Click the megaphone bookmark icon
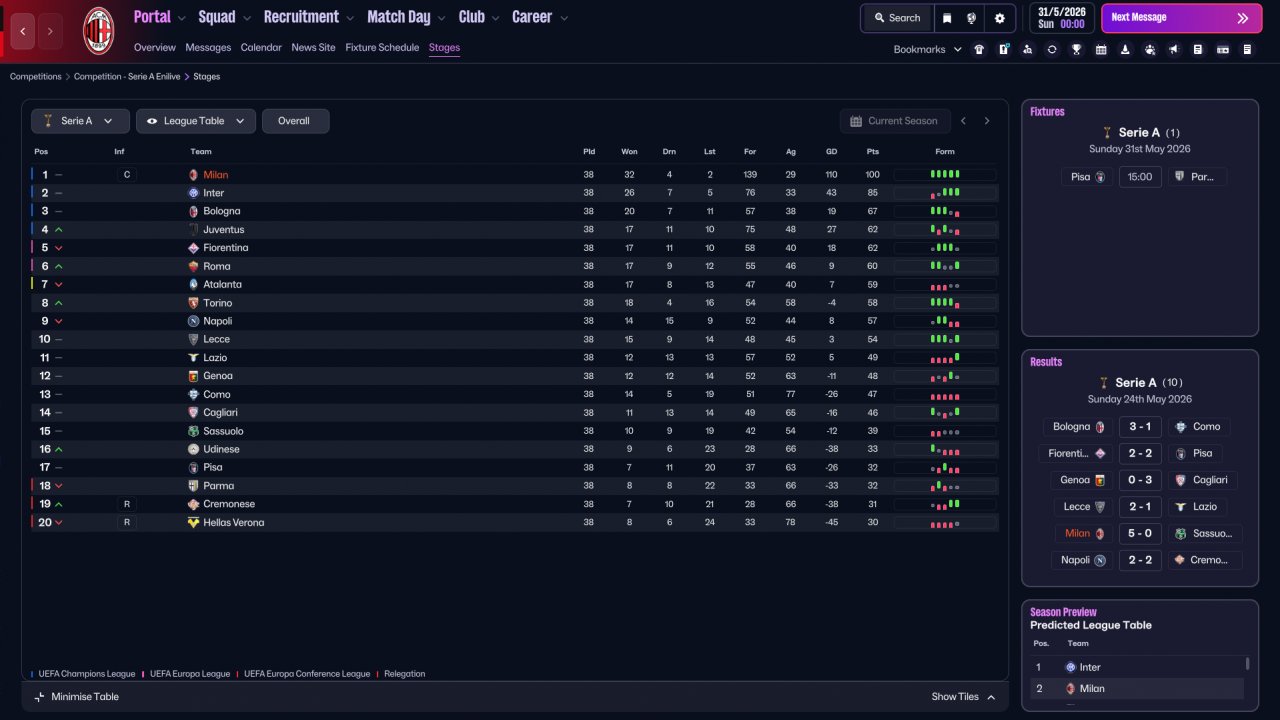 pos(1174,49)
